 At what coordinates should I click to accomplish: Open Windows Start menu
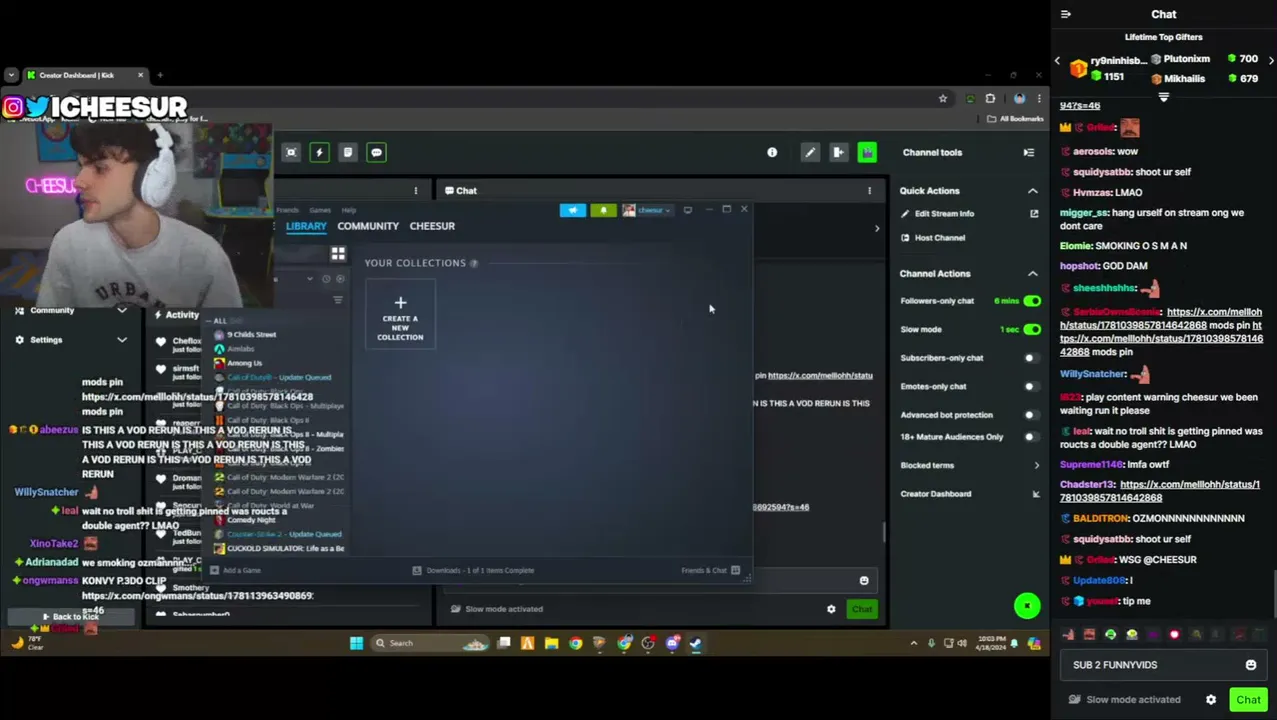[356, 643]
